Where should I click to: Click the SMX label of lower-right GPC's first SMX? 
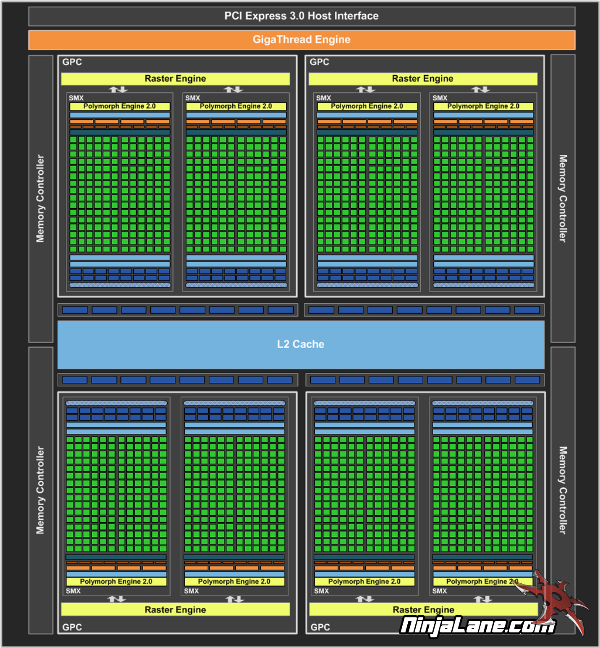pyautogui.click(x=321, y=591)
